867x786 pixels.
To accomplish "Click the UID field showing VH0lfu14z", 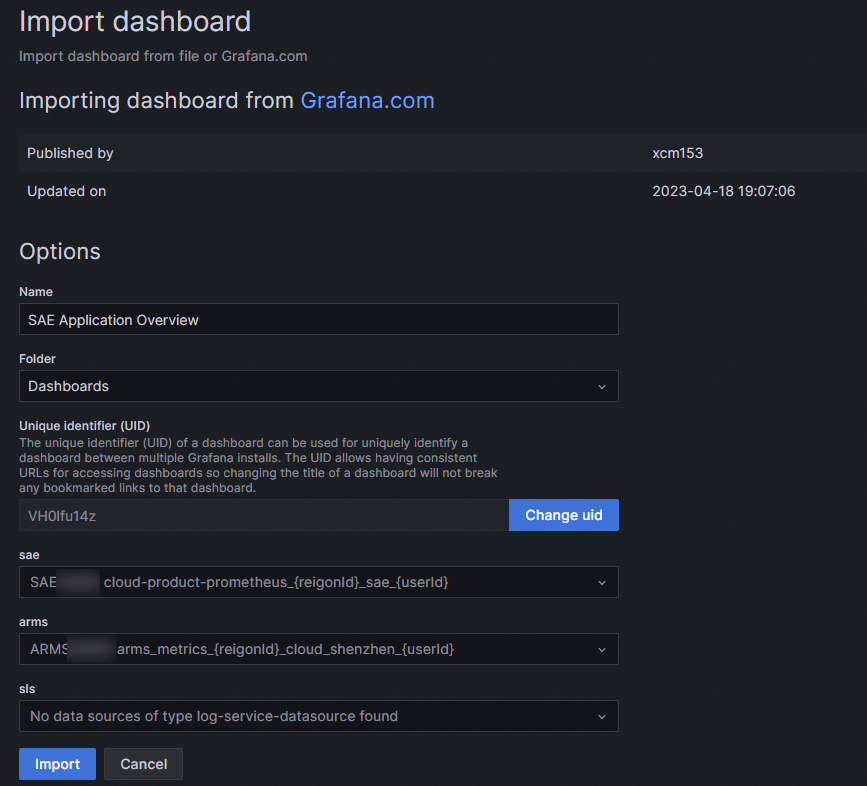I will tap(264, 515).
